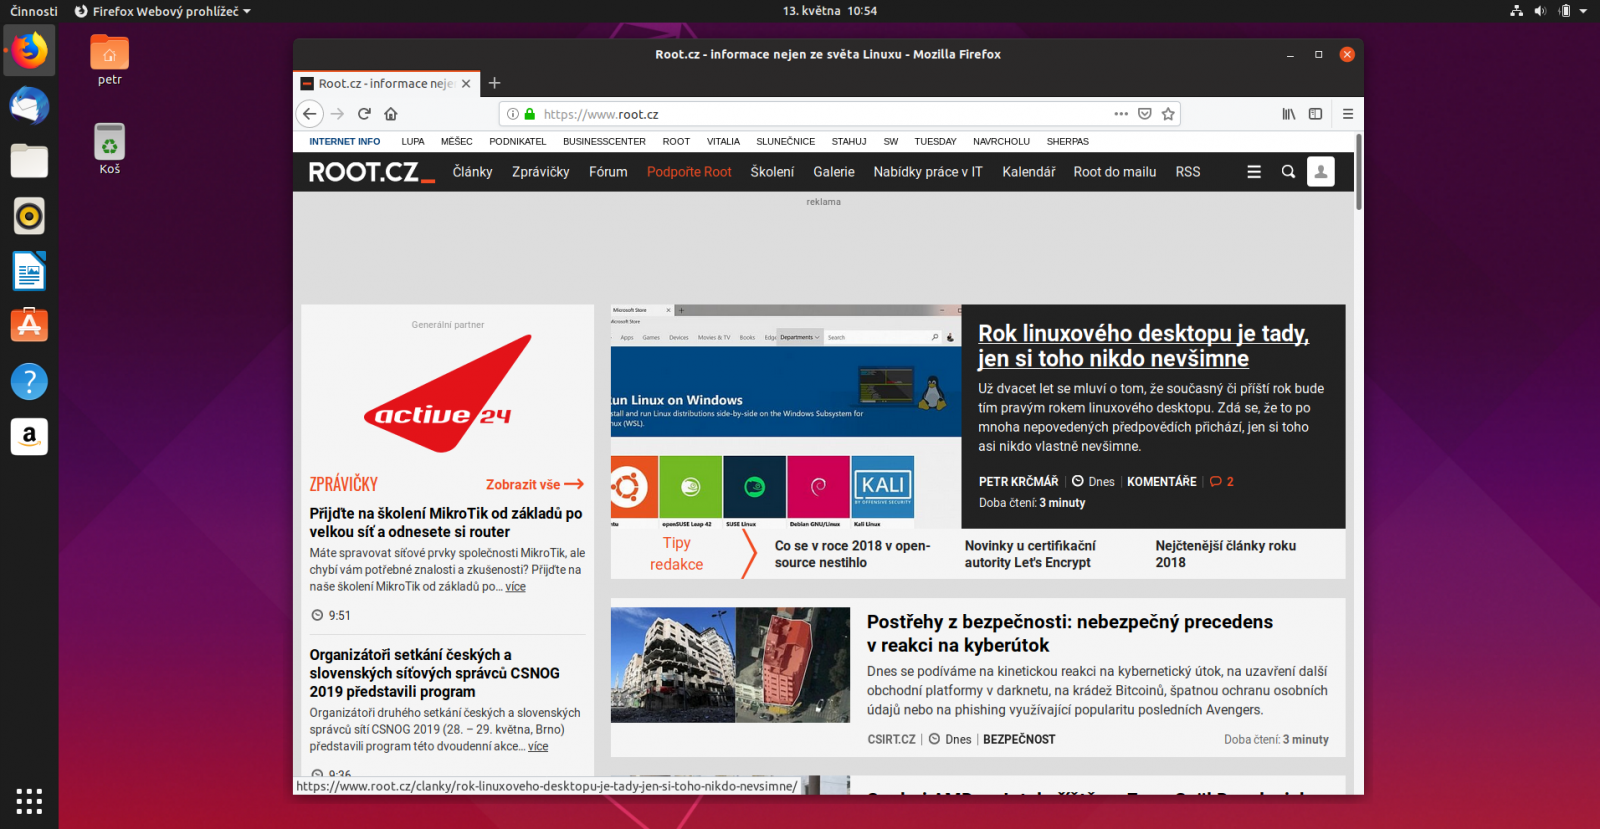This screenshot has width=1600, height=829.
Task: Click the Linux on Windows article image
Action: point(786,416)
